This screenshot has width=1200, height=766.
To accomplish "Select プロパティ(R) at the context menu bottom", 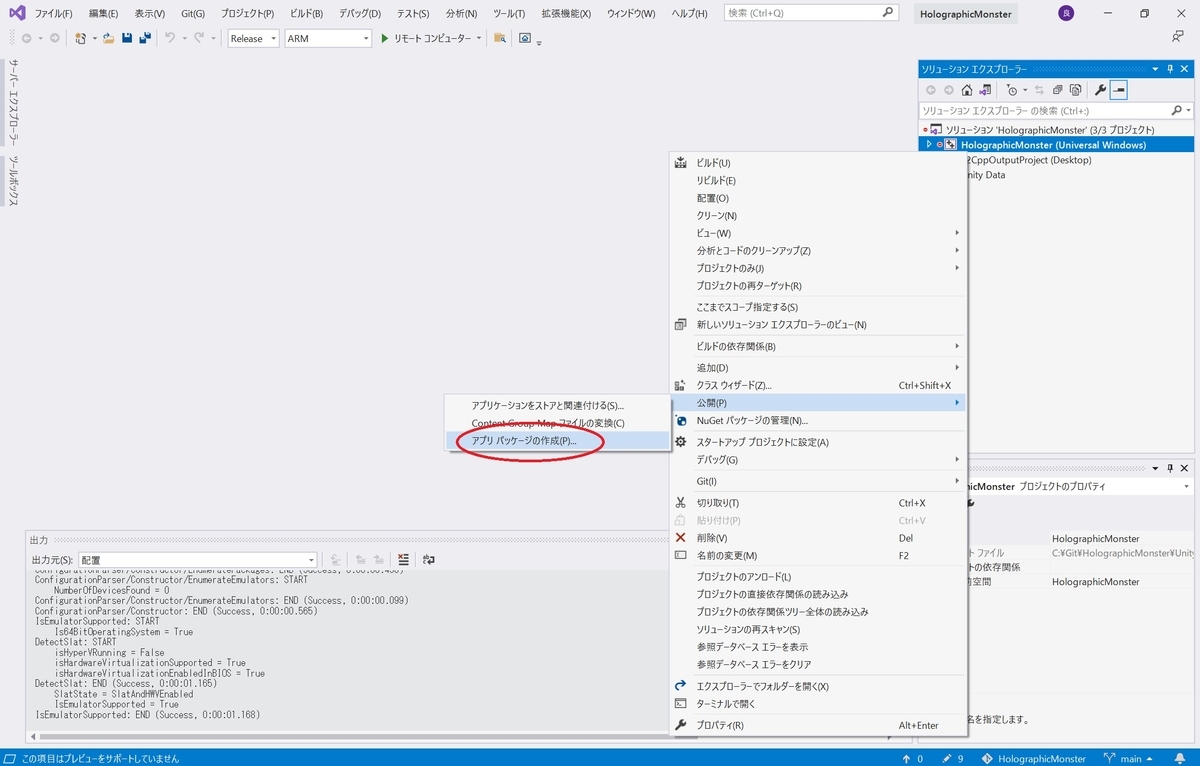I will (819, 725).
